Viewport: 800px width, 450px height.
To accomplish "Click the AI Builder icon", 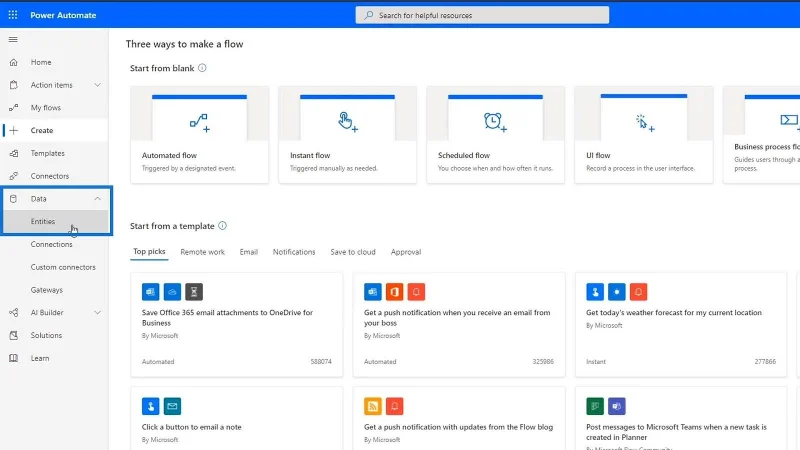I will [x=14, y=313].
